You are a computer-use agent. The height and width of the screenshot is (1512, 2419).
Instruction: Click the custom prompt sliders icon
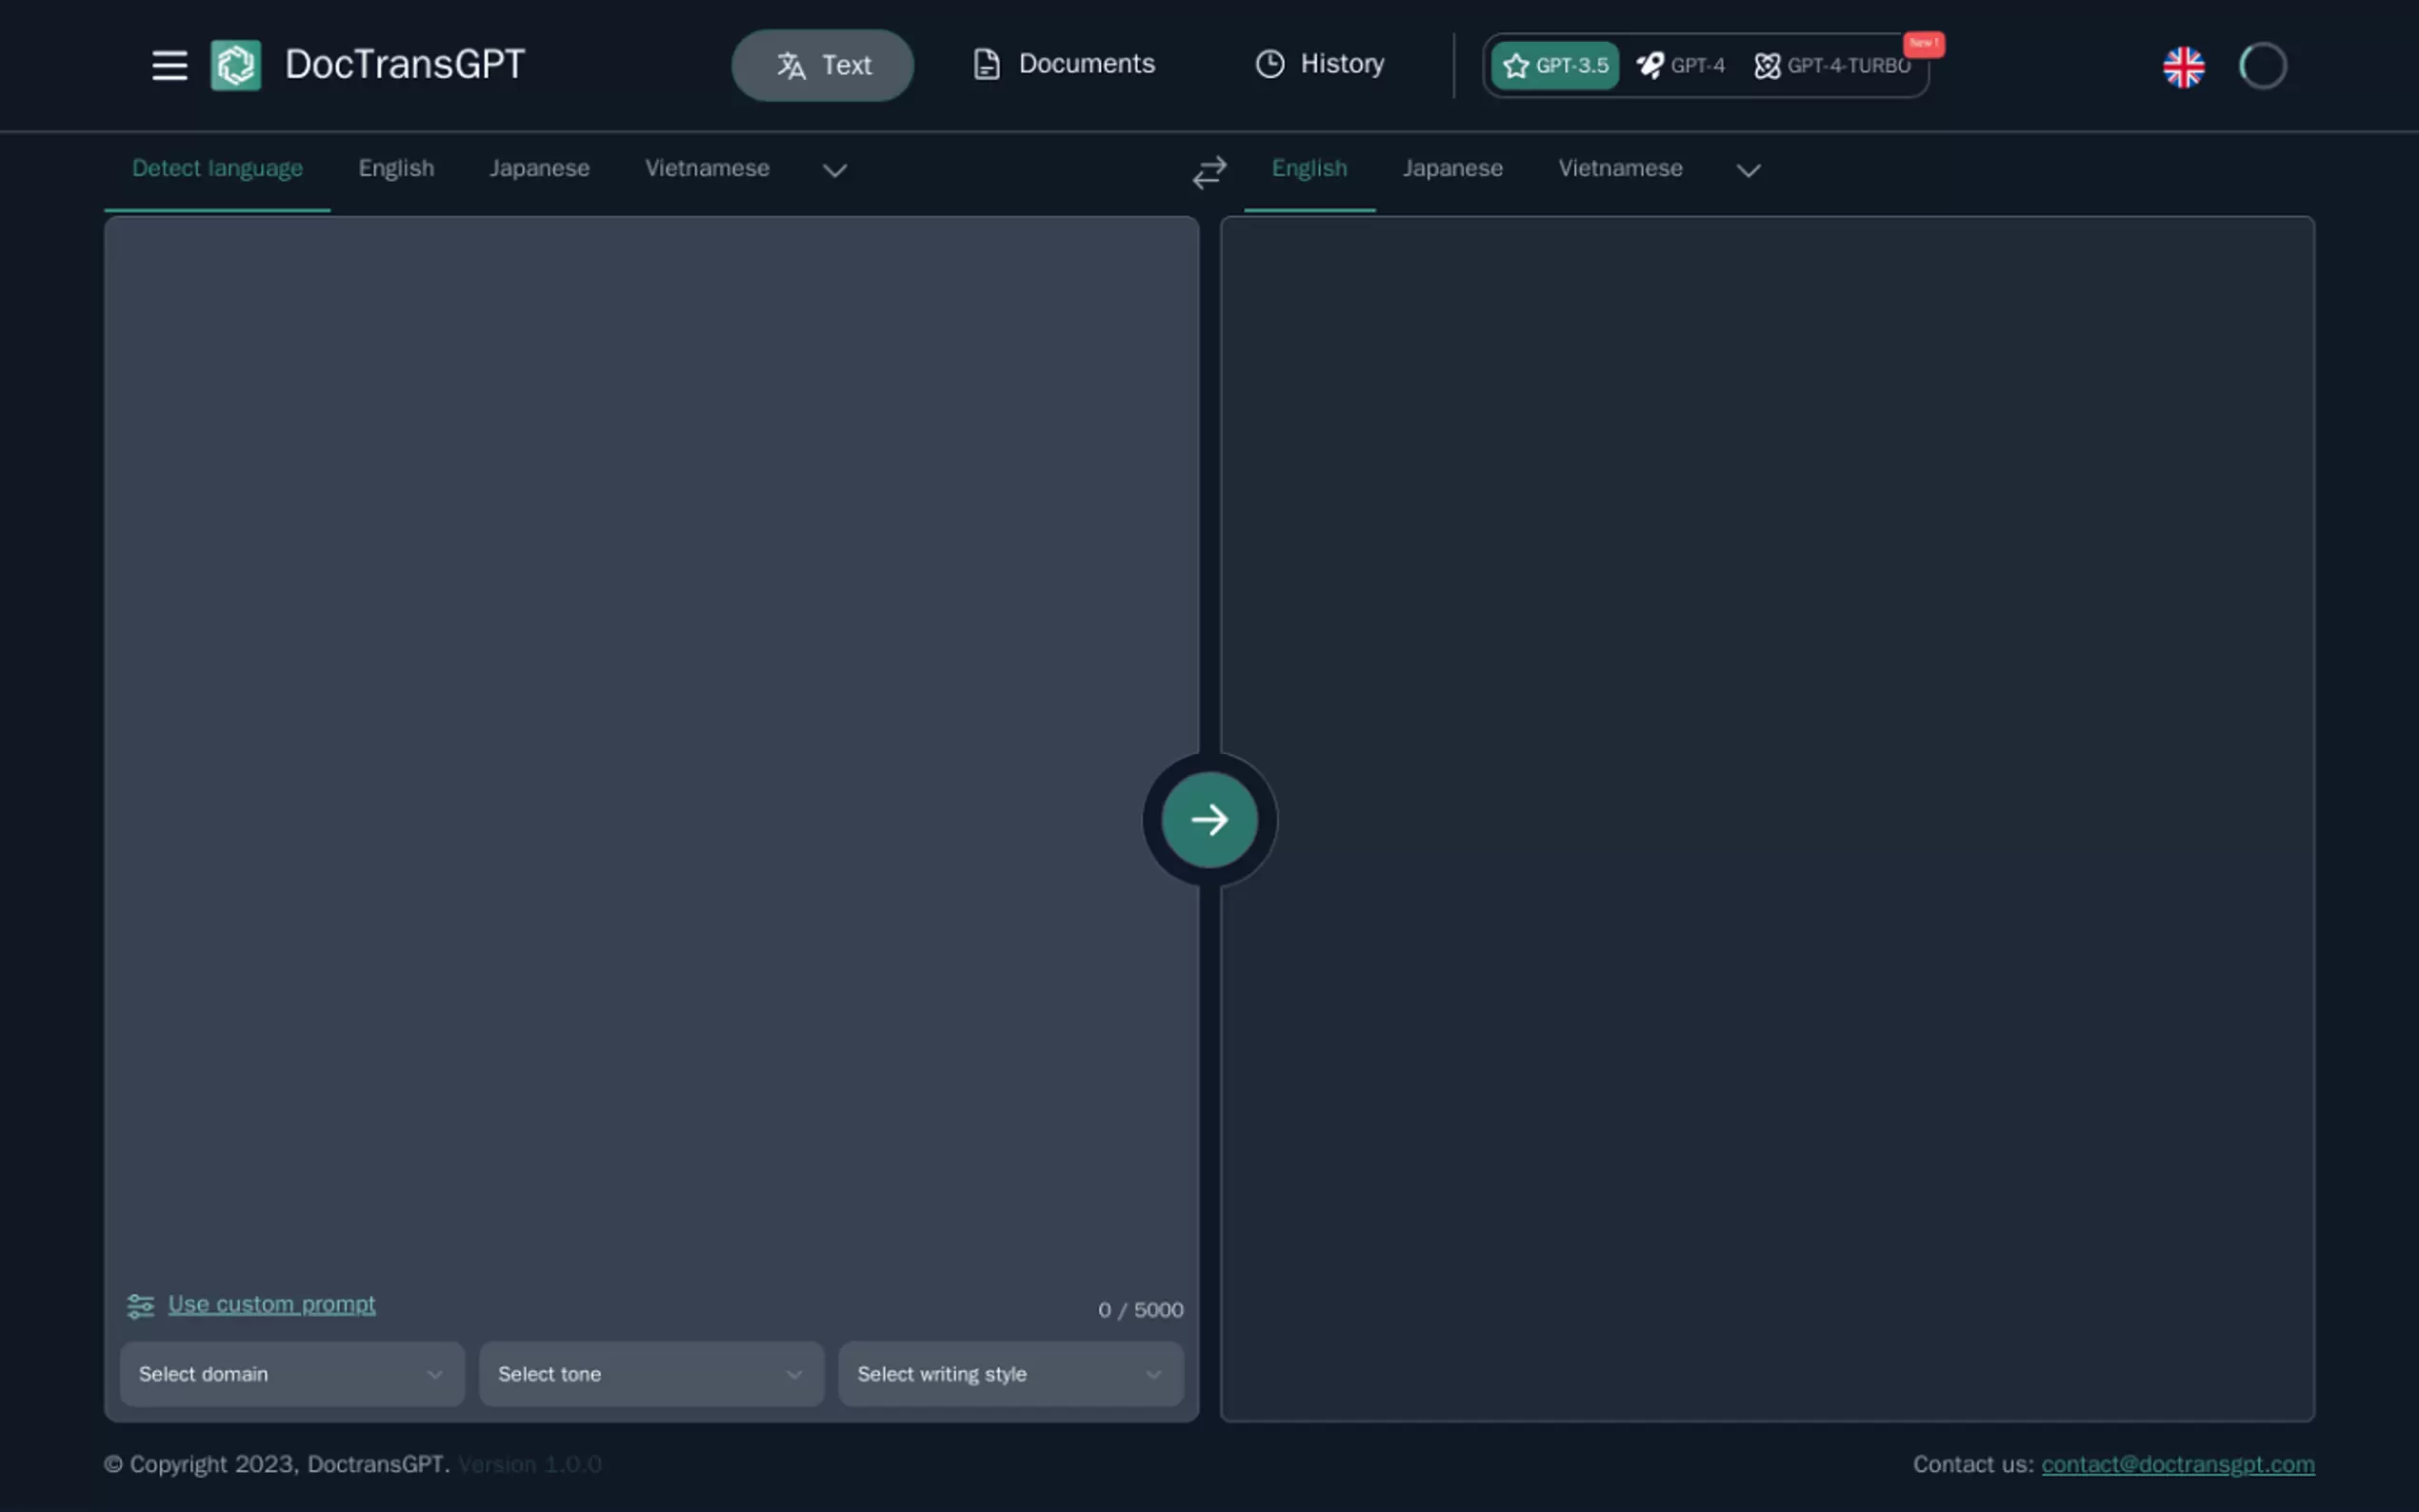pyautogui.click(x=141, y=1306)
